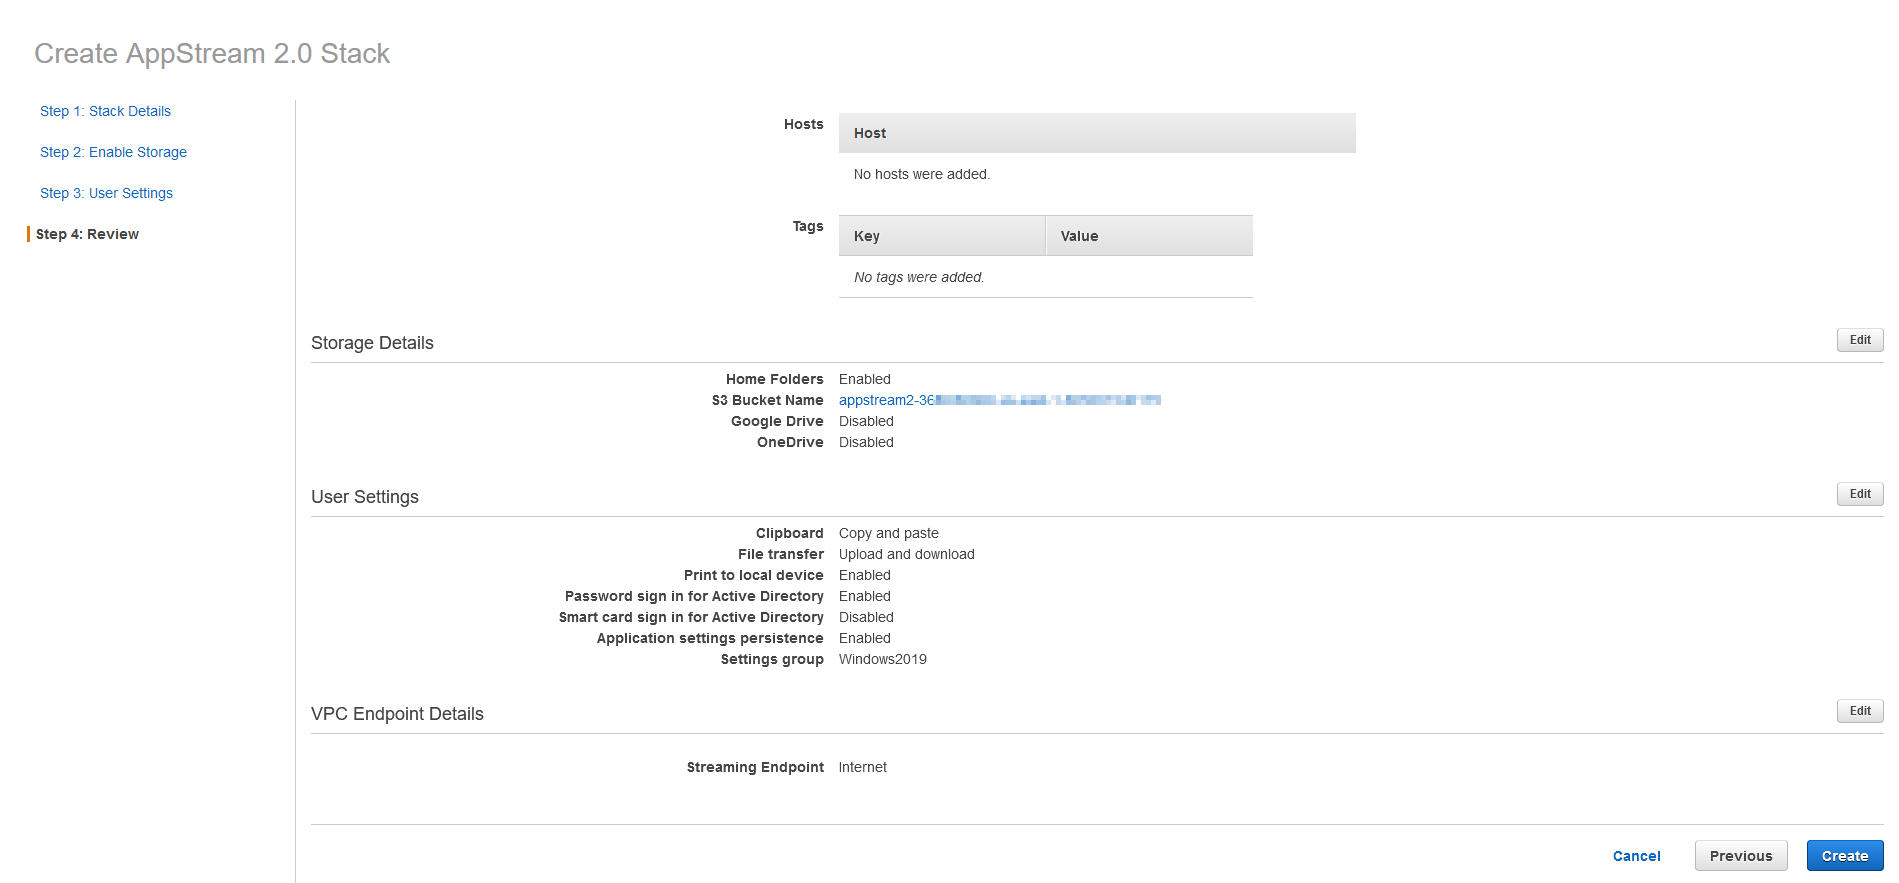Open Step 1: Stack Details
The height and width of the screenshot is (883, 1899).
click(x=105, y=111)
